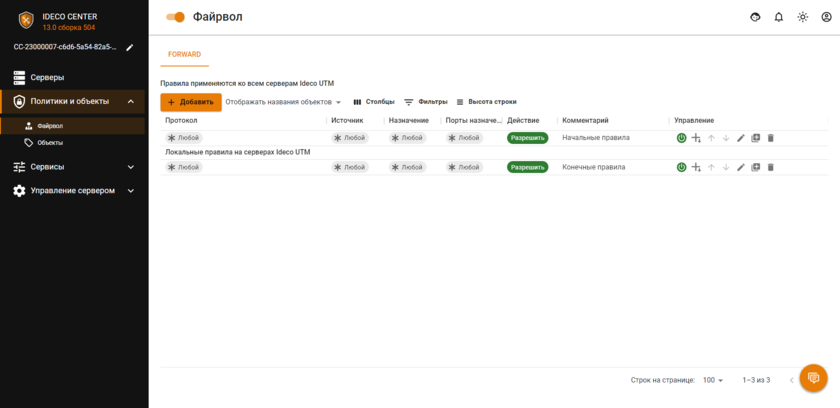Open "Отображать названия объектов" dropdown
Image resolution: width=840 pixels, height=408 pixels.
pos(284,102)
